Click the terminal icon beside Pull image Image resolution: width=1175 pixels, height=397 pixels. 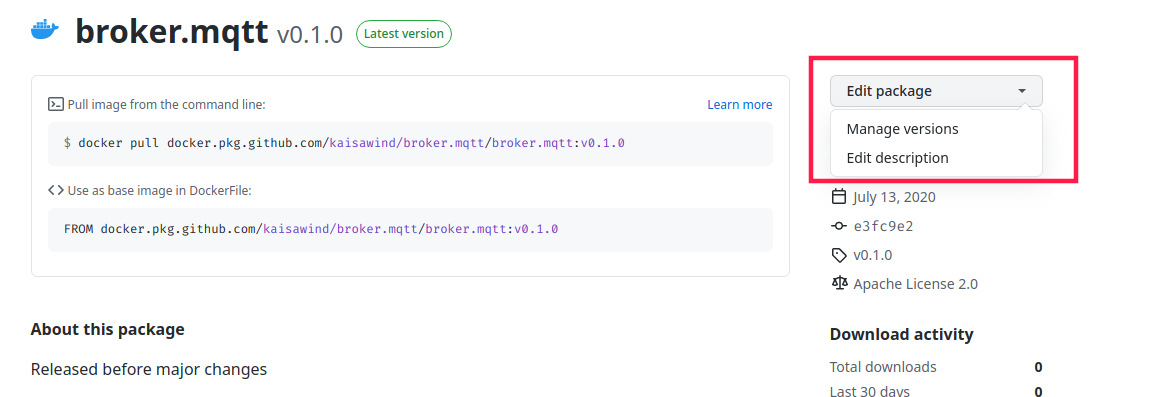(x=55, y=104)
